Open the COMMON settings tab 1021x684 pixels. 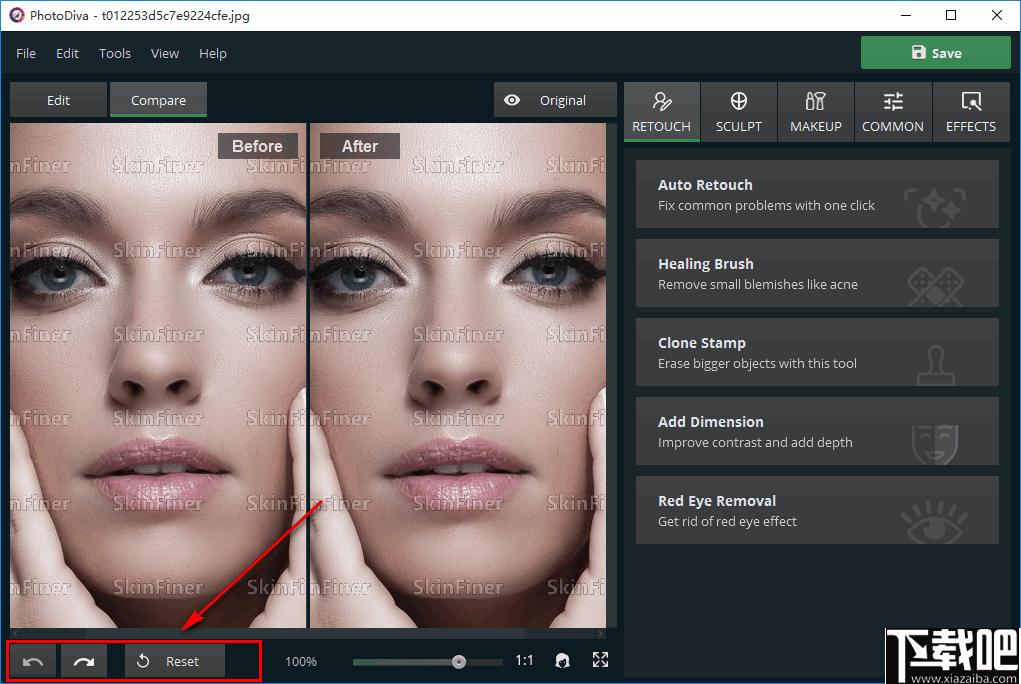point(893,112)
